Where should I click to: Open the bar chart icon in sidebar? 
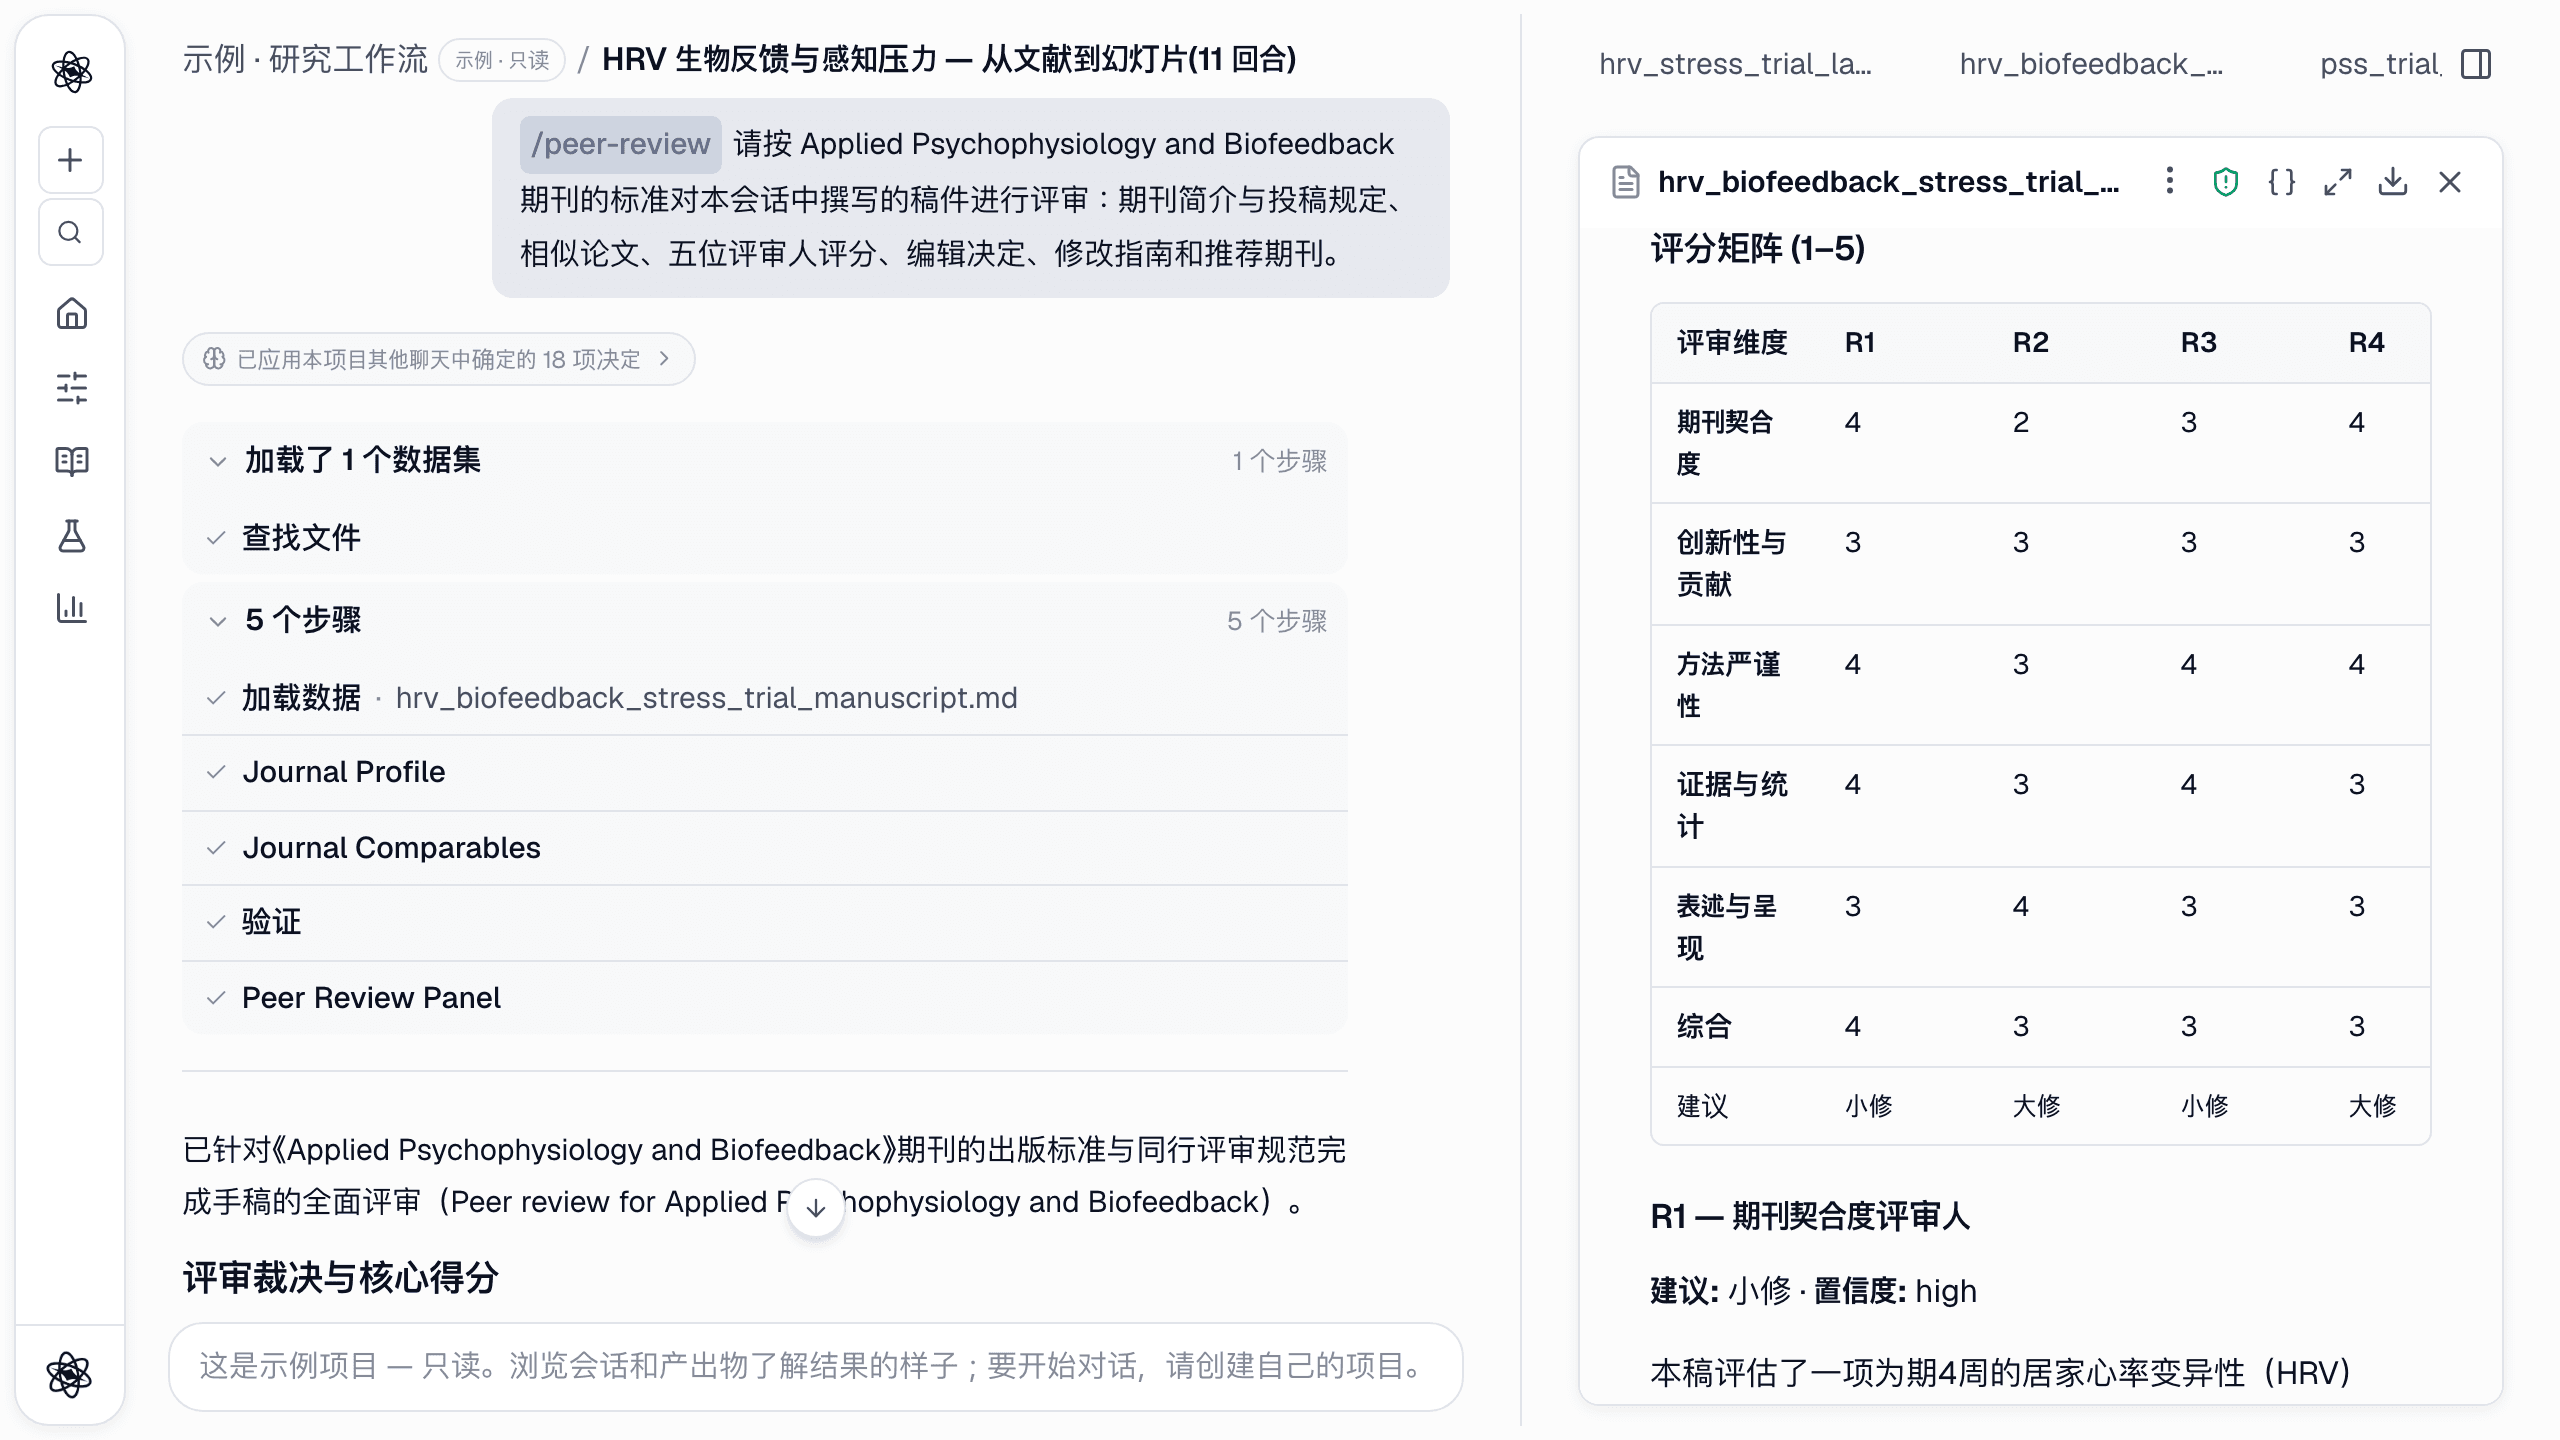point(71,608)
